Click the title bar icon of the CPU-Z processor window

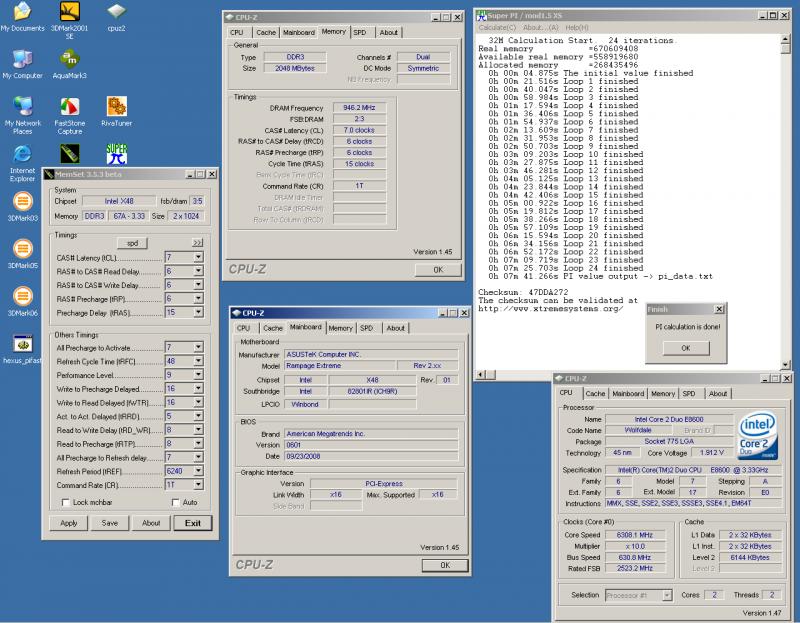click(x=559, y=379)
